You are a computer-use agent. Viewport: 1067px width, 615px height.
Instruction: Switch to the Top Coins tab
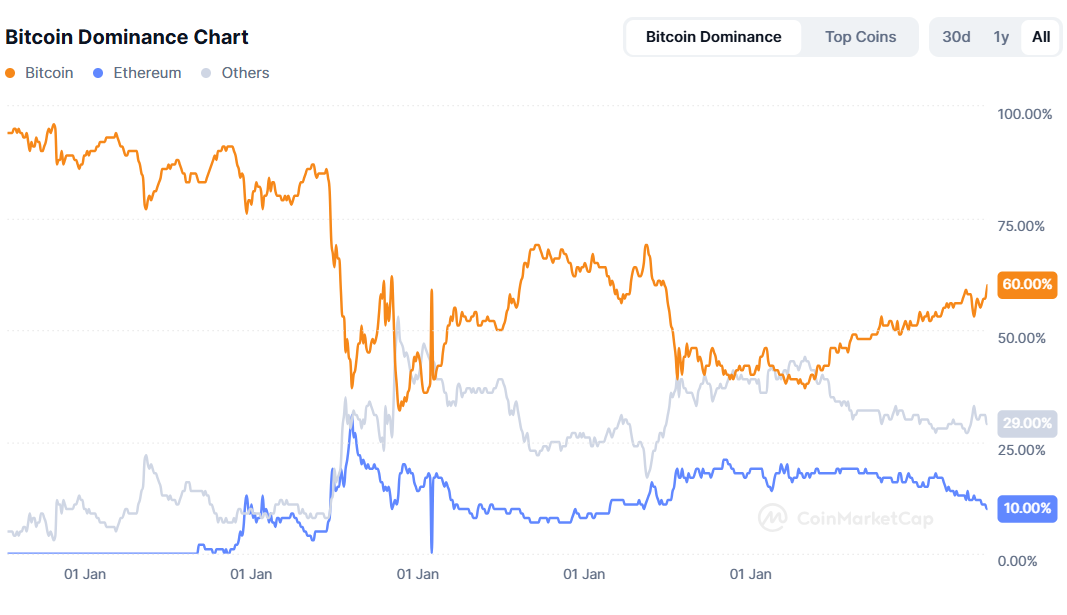(860, 37)
